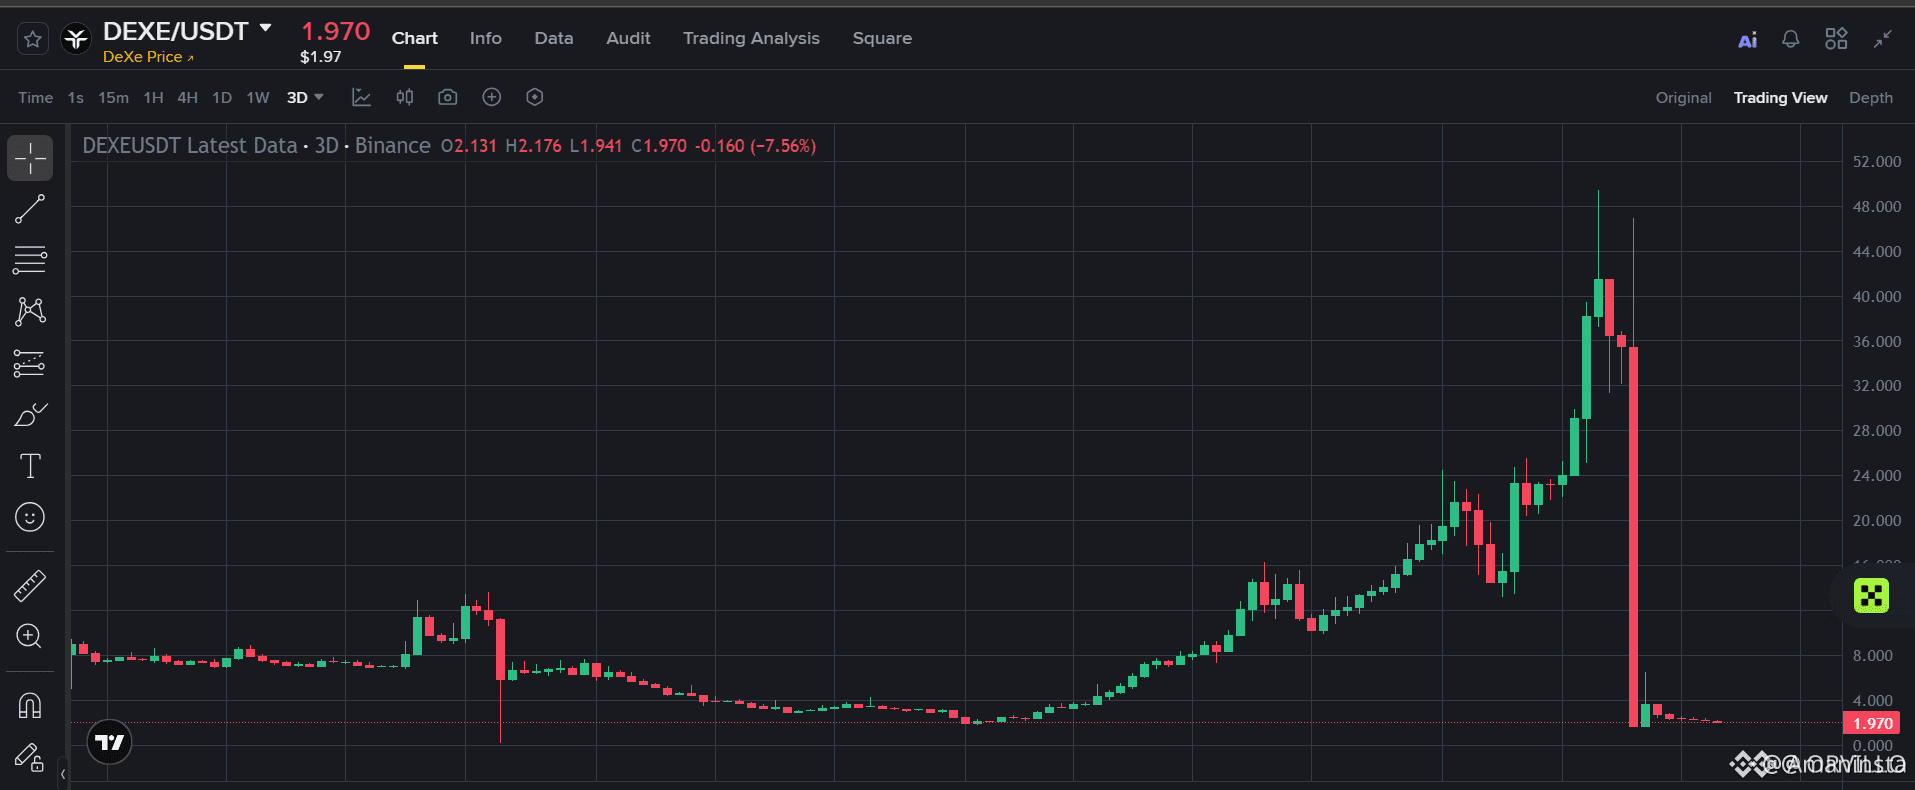Open the emoji icons tool
The height and width of the screenshot is (790, 1915).
(x=30, y=517)
